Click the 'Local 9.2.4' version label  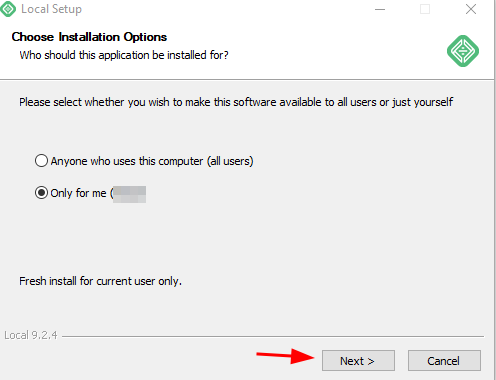[31, 335]
